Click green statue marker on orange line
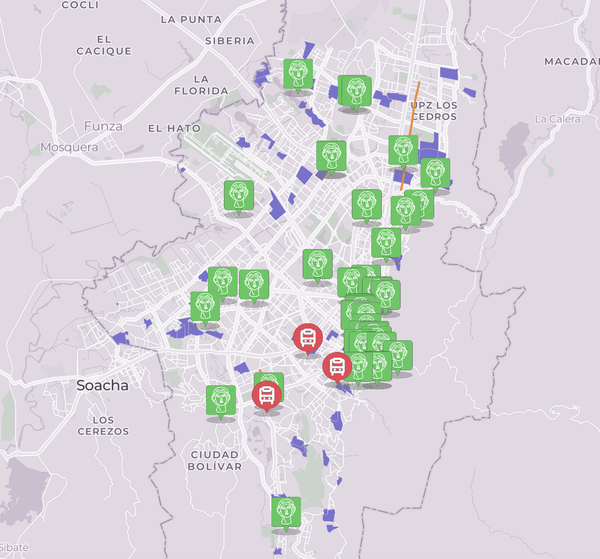Viewport: 600px width, 559px height. (403, 150)
